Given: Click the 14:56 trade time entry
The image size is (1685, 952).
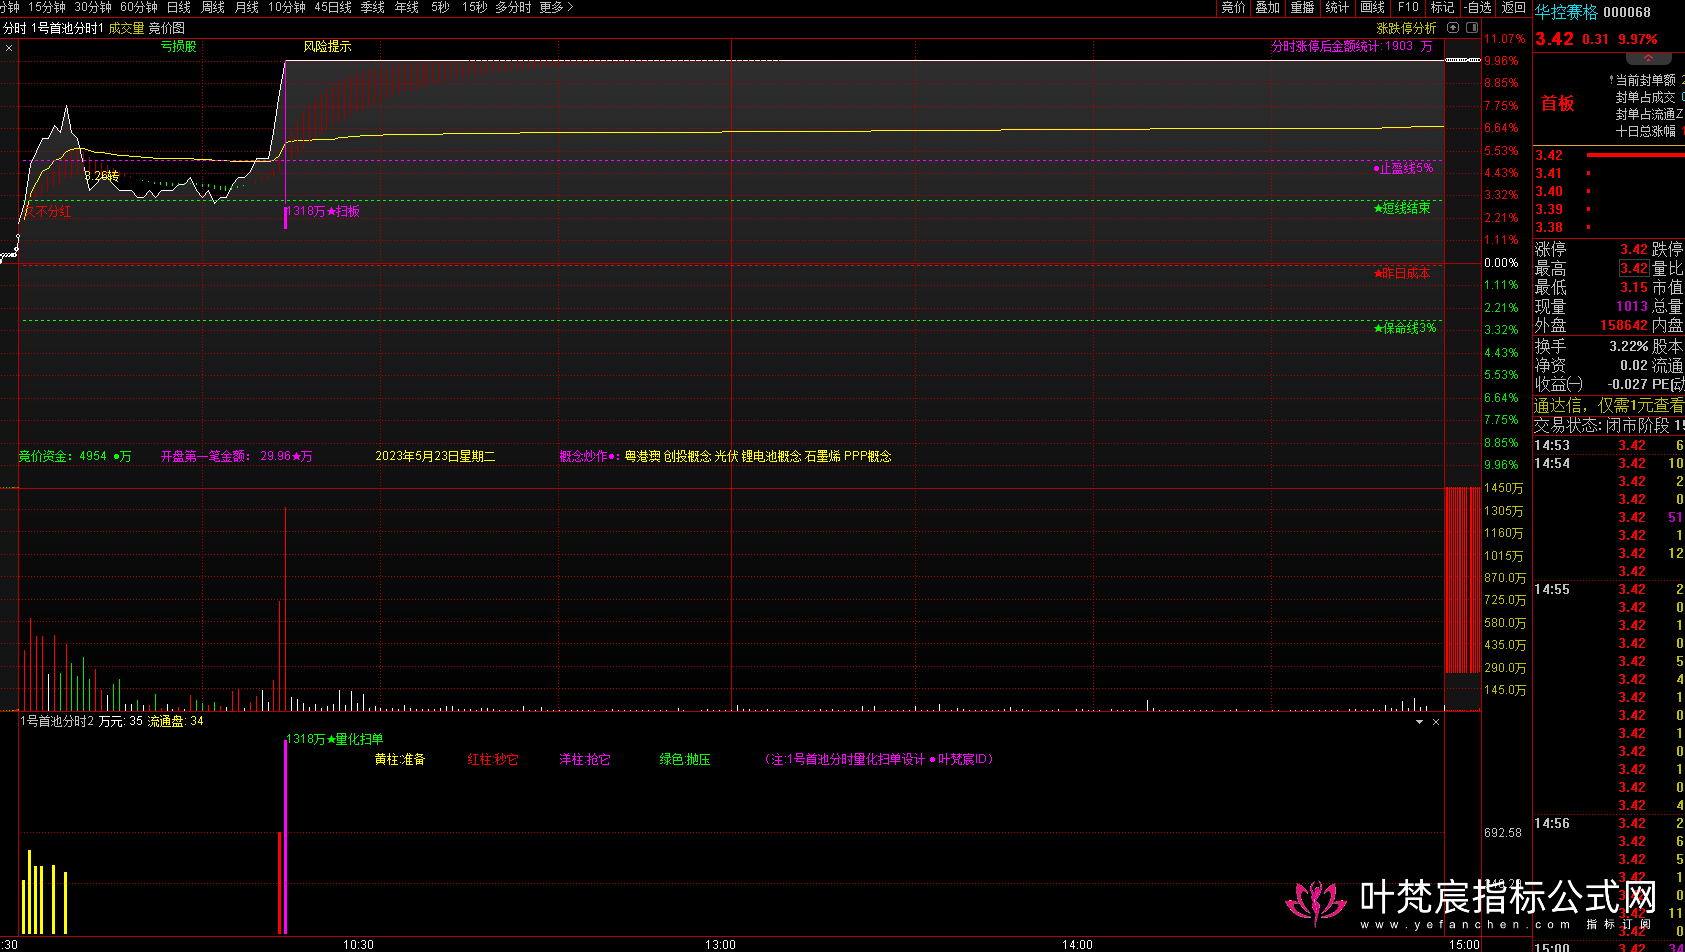Looking at the screenshot, I should (1552, 823).
